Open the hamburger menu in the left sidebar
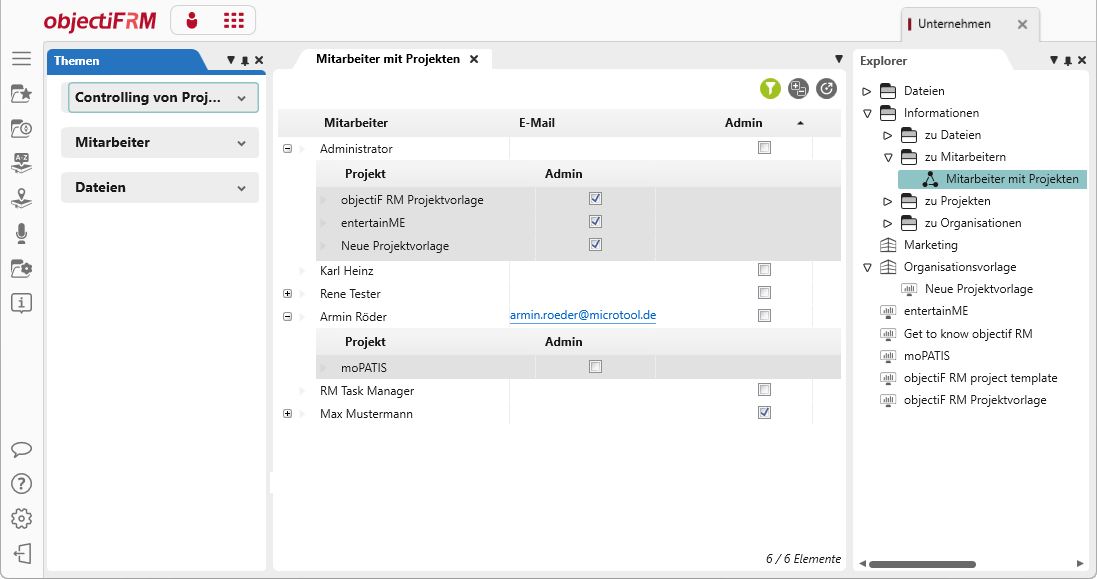 click(21, 59)
